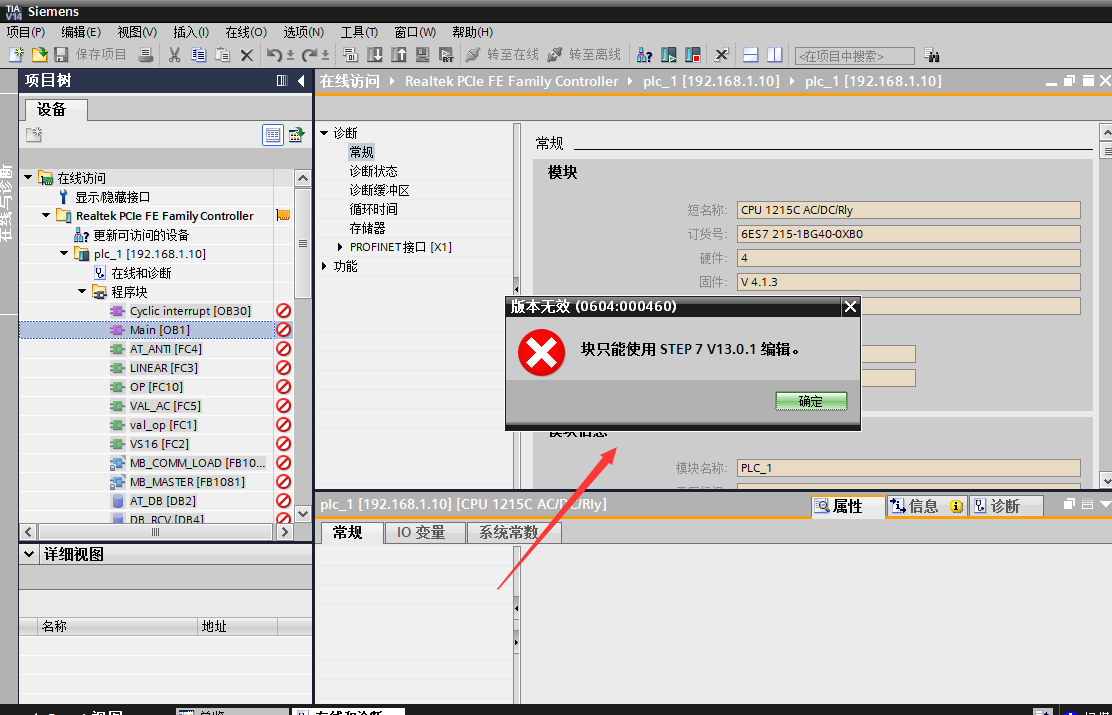Click 确定 in the error dialog

coord(811,401)
